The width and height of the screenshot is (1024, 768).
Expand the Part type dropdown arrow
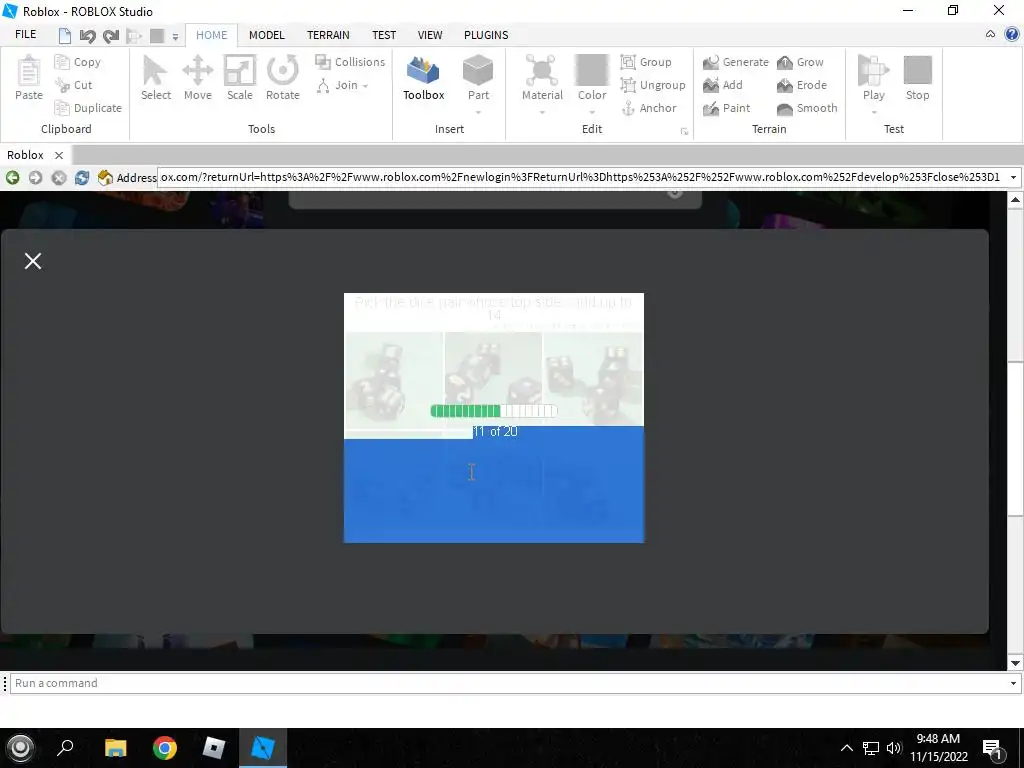click(478, 112)
